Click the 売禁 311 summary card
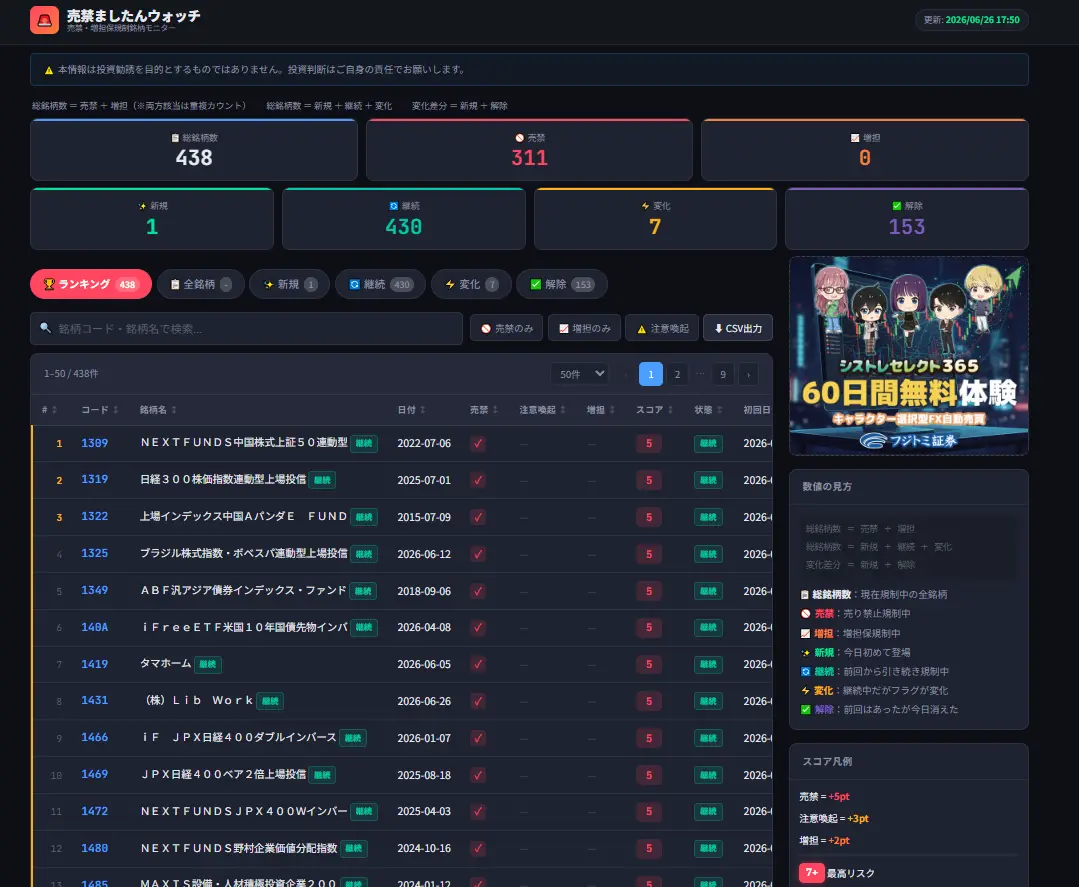The width and height of the screenshot is (1079, 887). coord(529,150)
